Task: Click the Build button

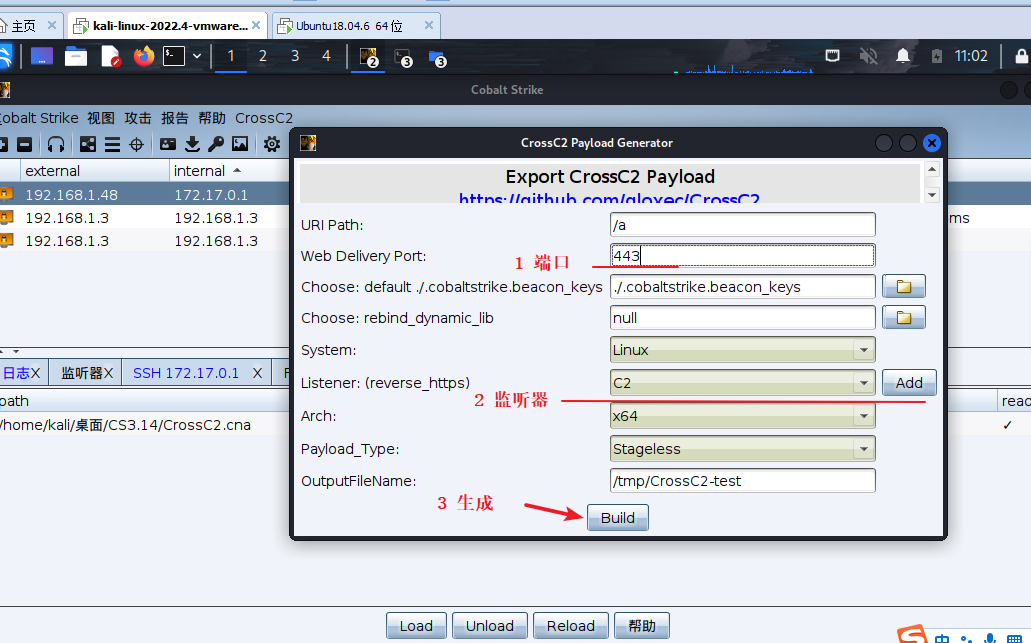Action: pos(617,517)
